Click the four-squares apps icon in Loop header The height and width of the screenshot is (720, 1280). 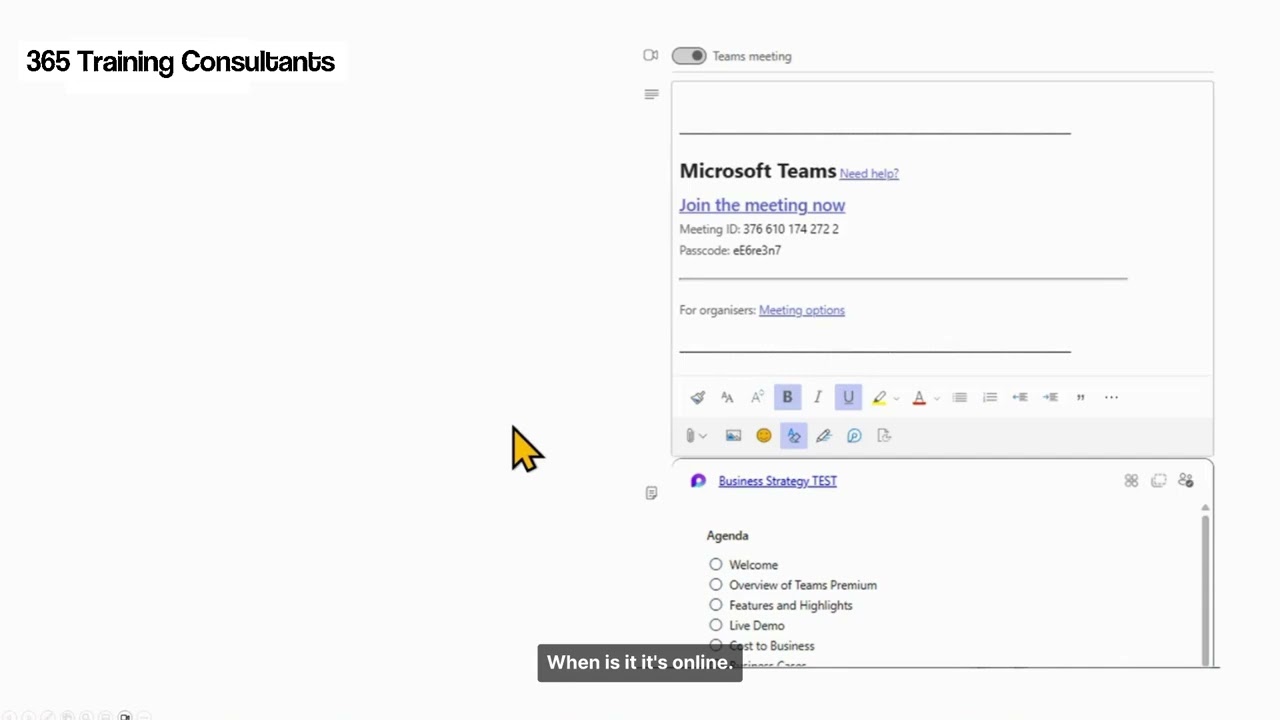pyautogui.click(x=1131, y=481)
